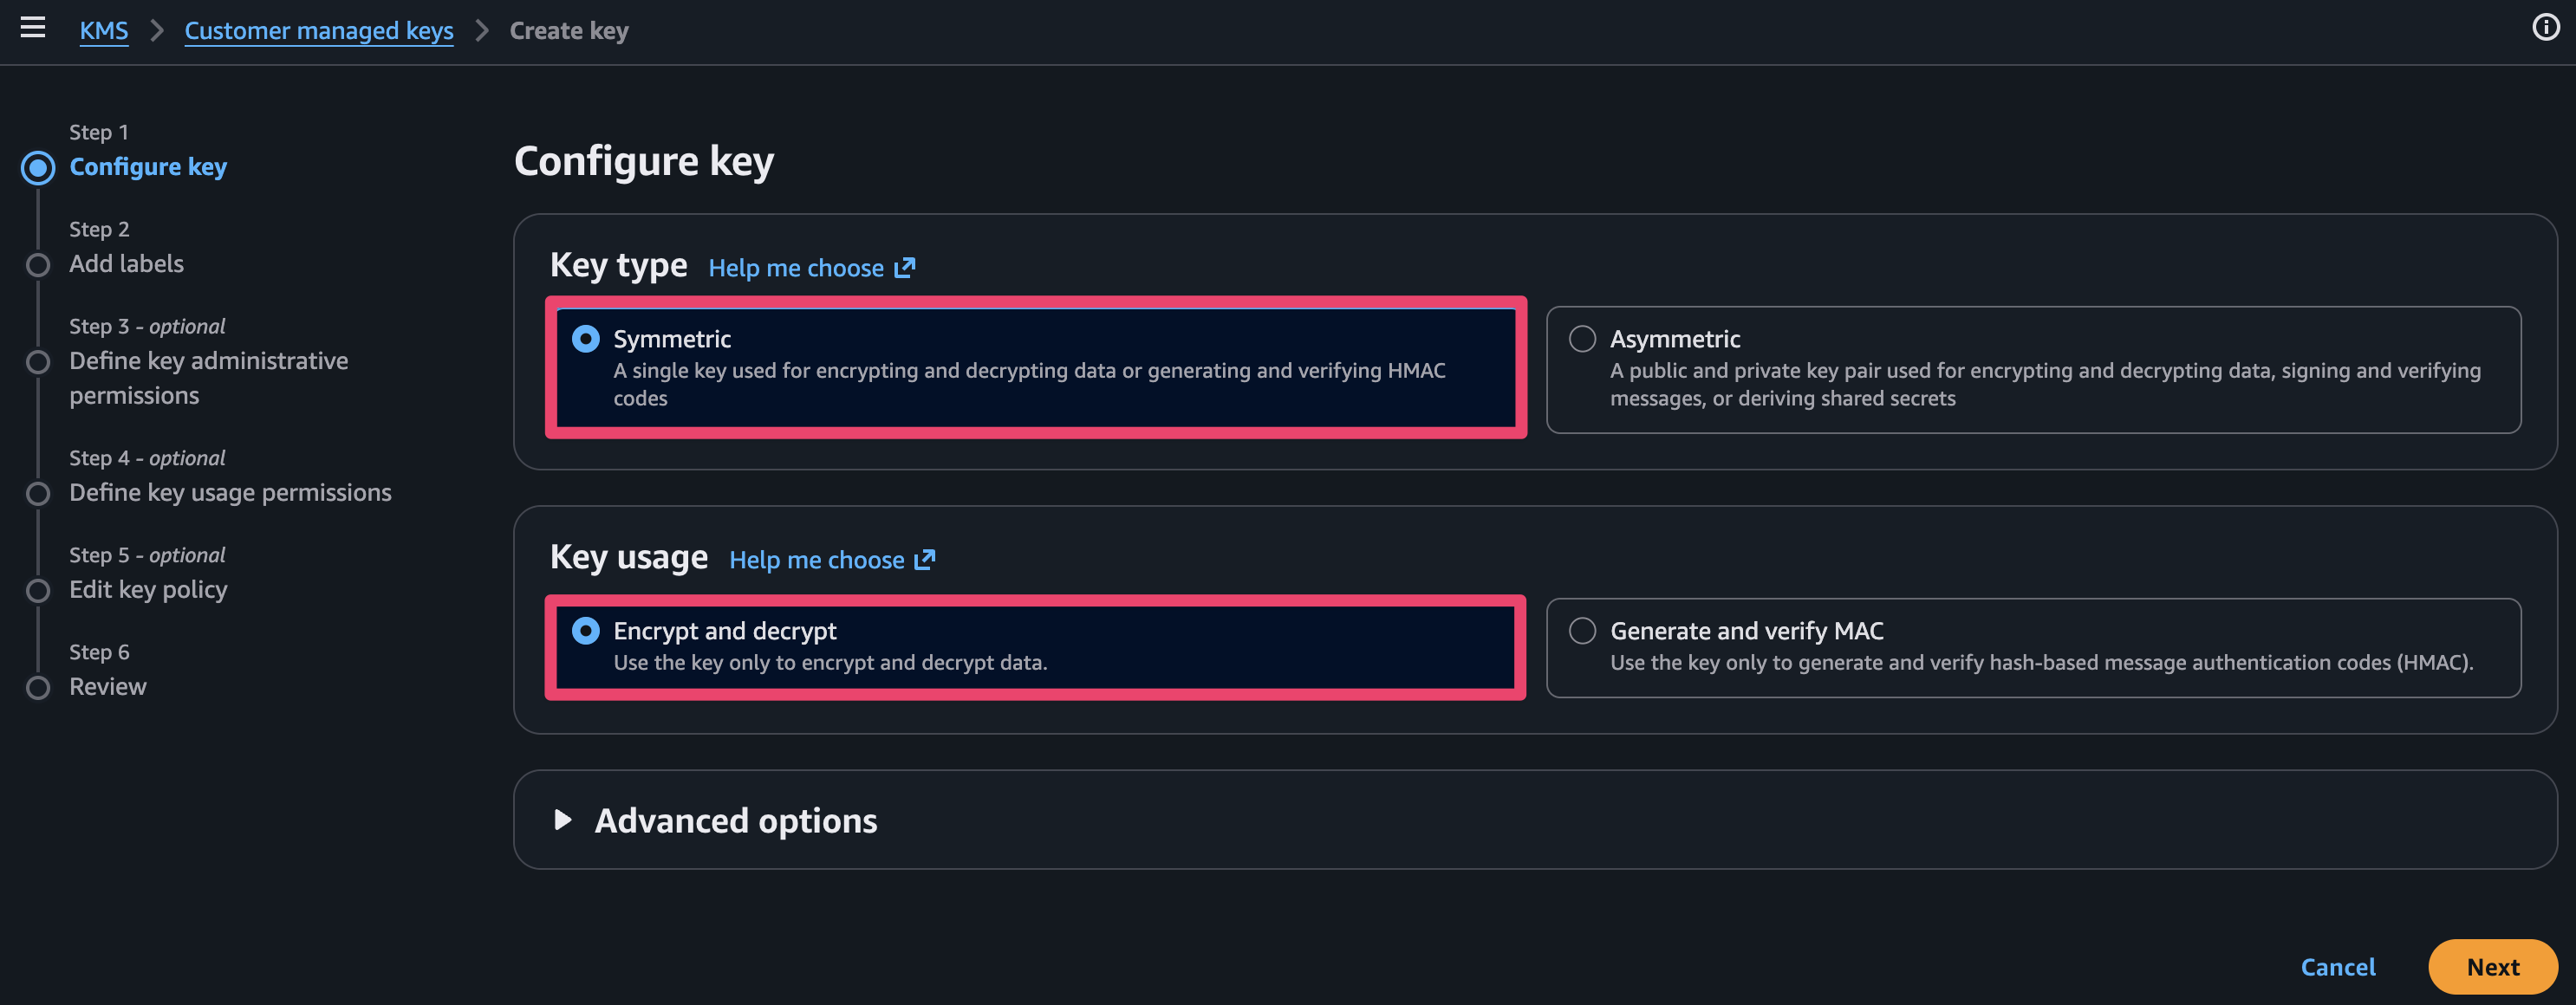Click the info icon at top right
The height and width of the screenshot is (1005, 2576).
(2545, 27)
